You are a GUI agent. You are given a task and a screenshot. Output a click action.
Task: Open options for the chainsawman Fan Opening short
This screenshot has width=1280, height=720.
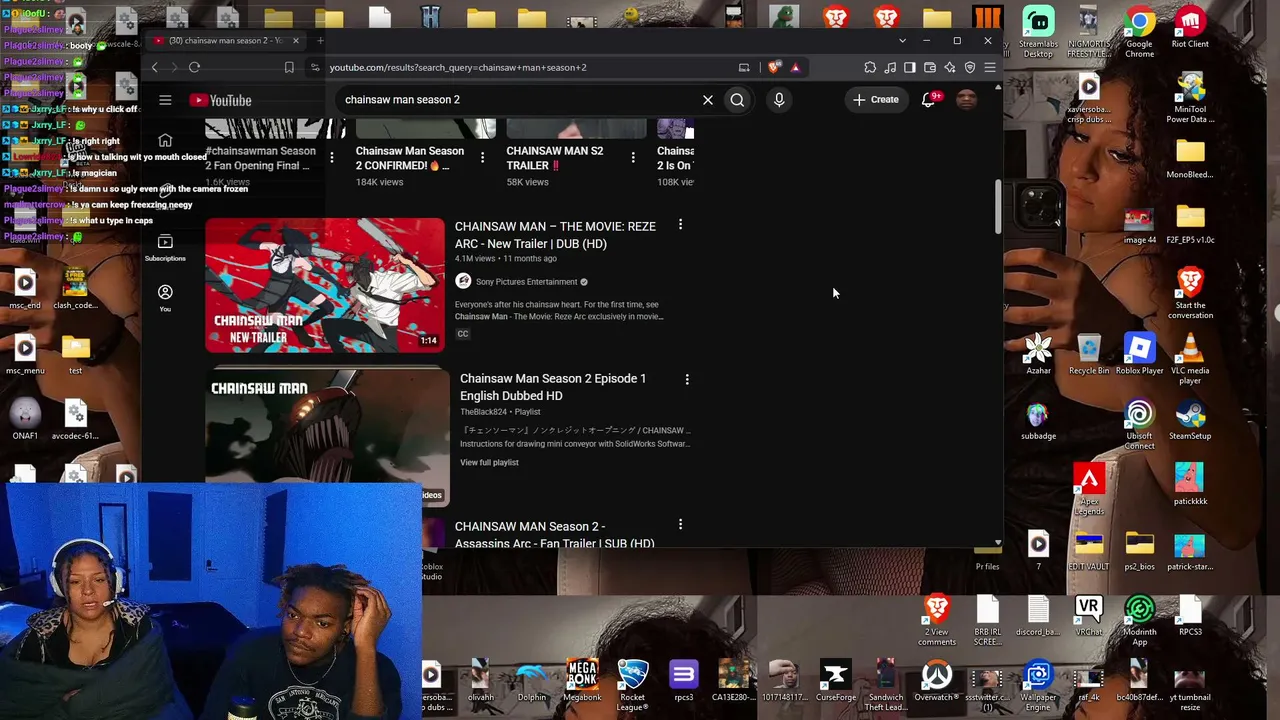[x=331, y=158]
